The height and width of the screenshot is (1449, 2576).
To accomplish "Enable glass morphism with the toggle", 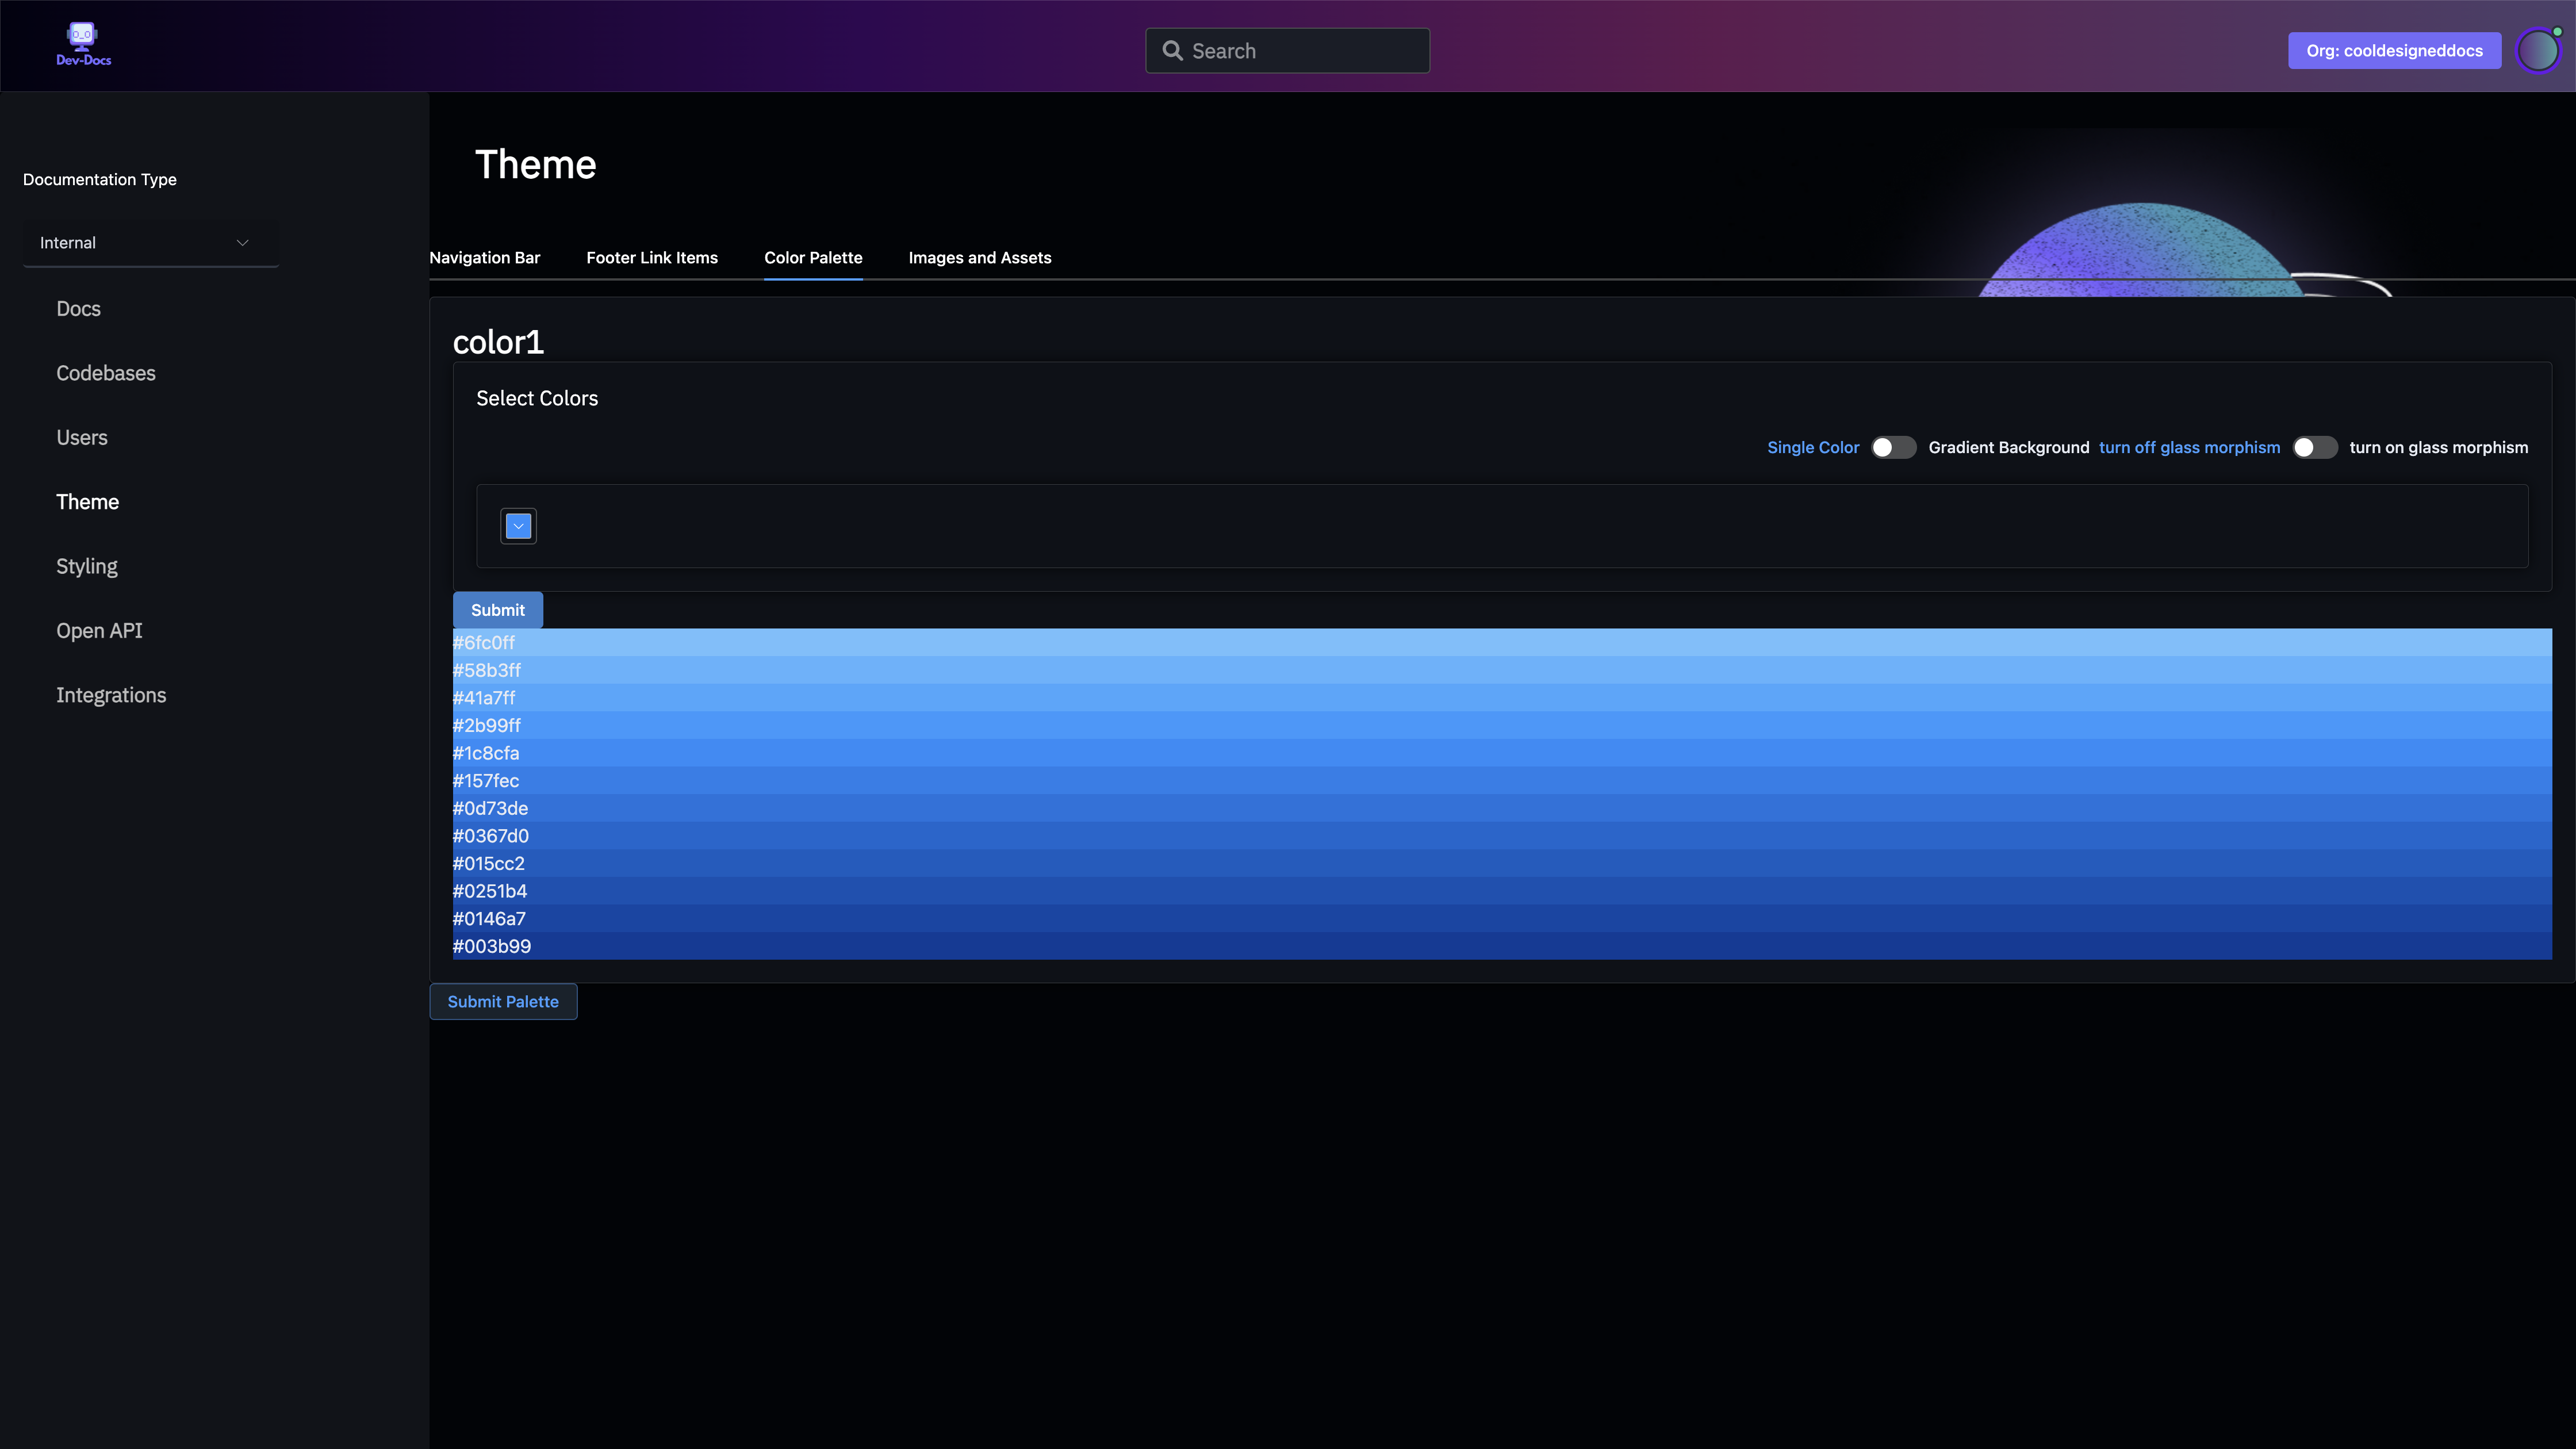I will point(2315,447).
